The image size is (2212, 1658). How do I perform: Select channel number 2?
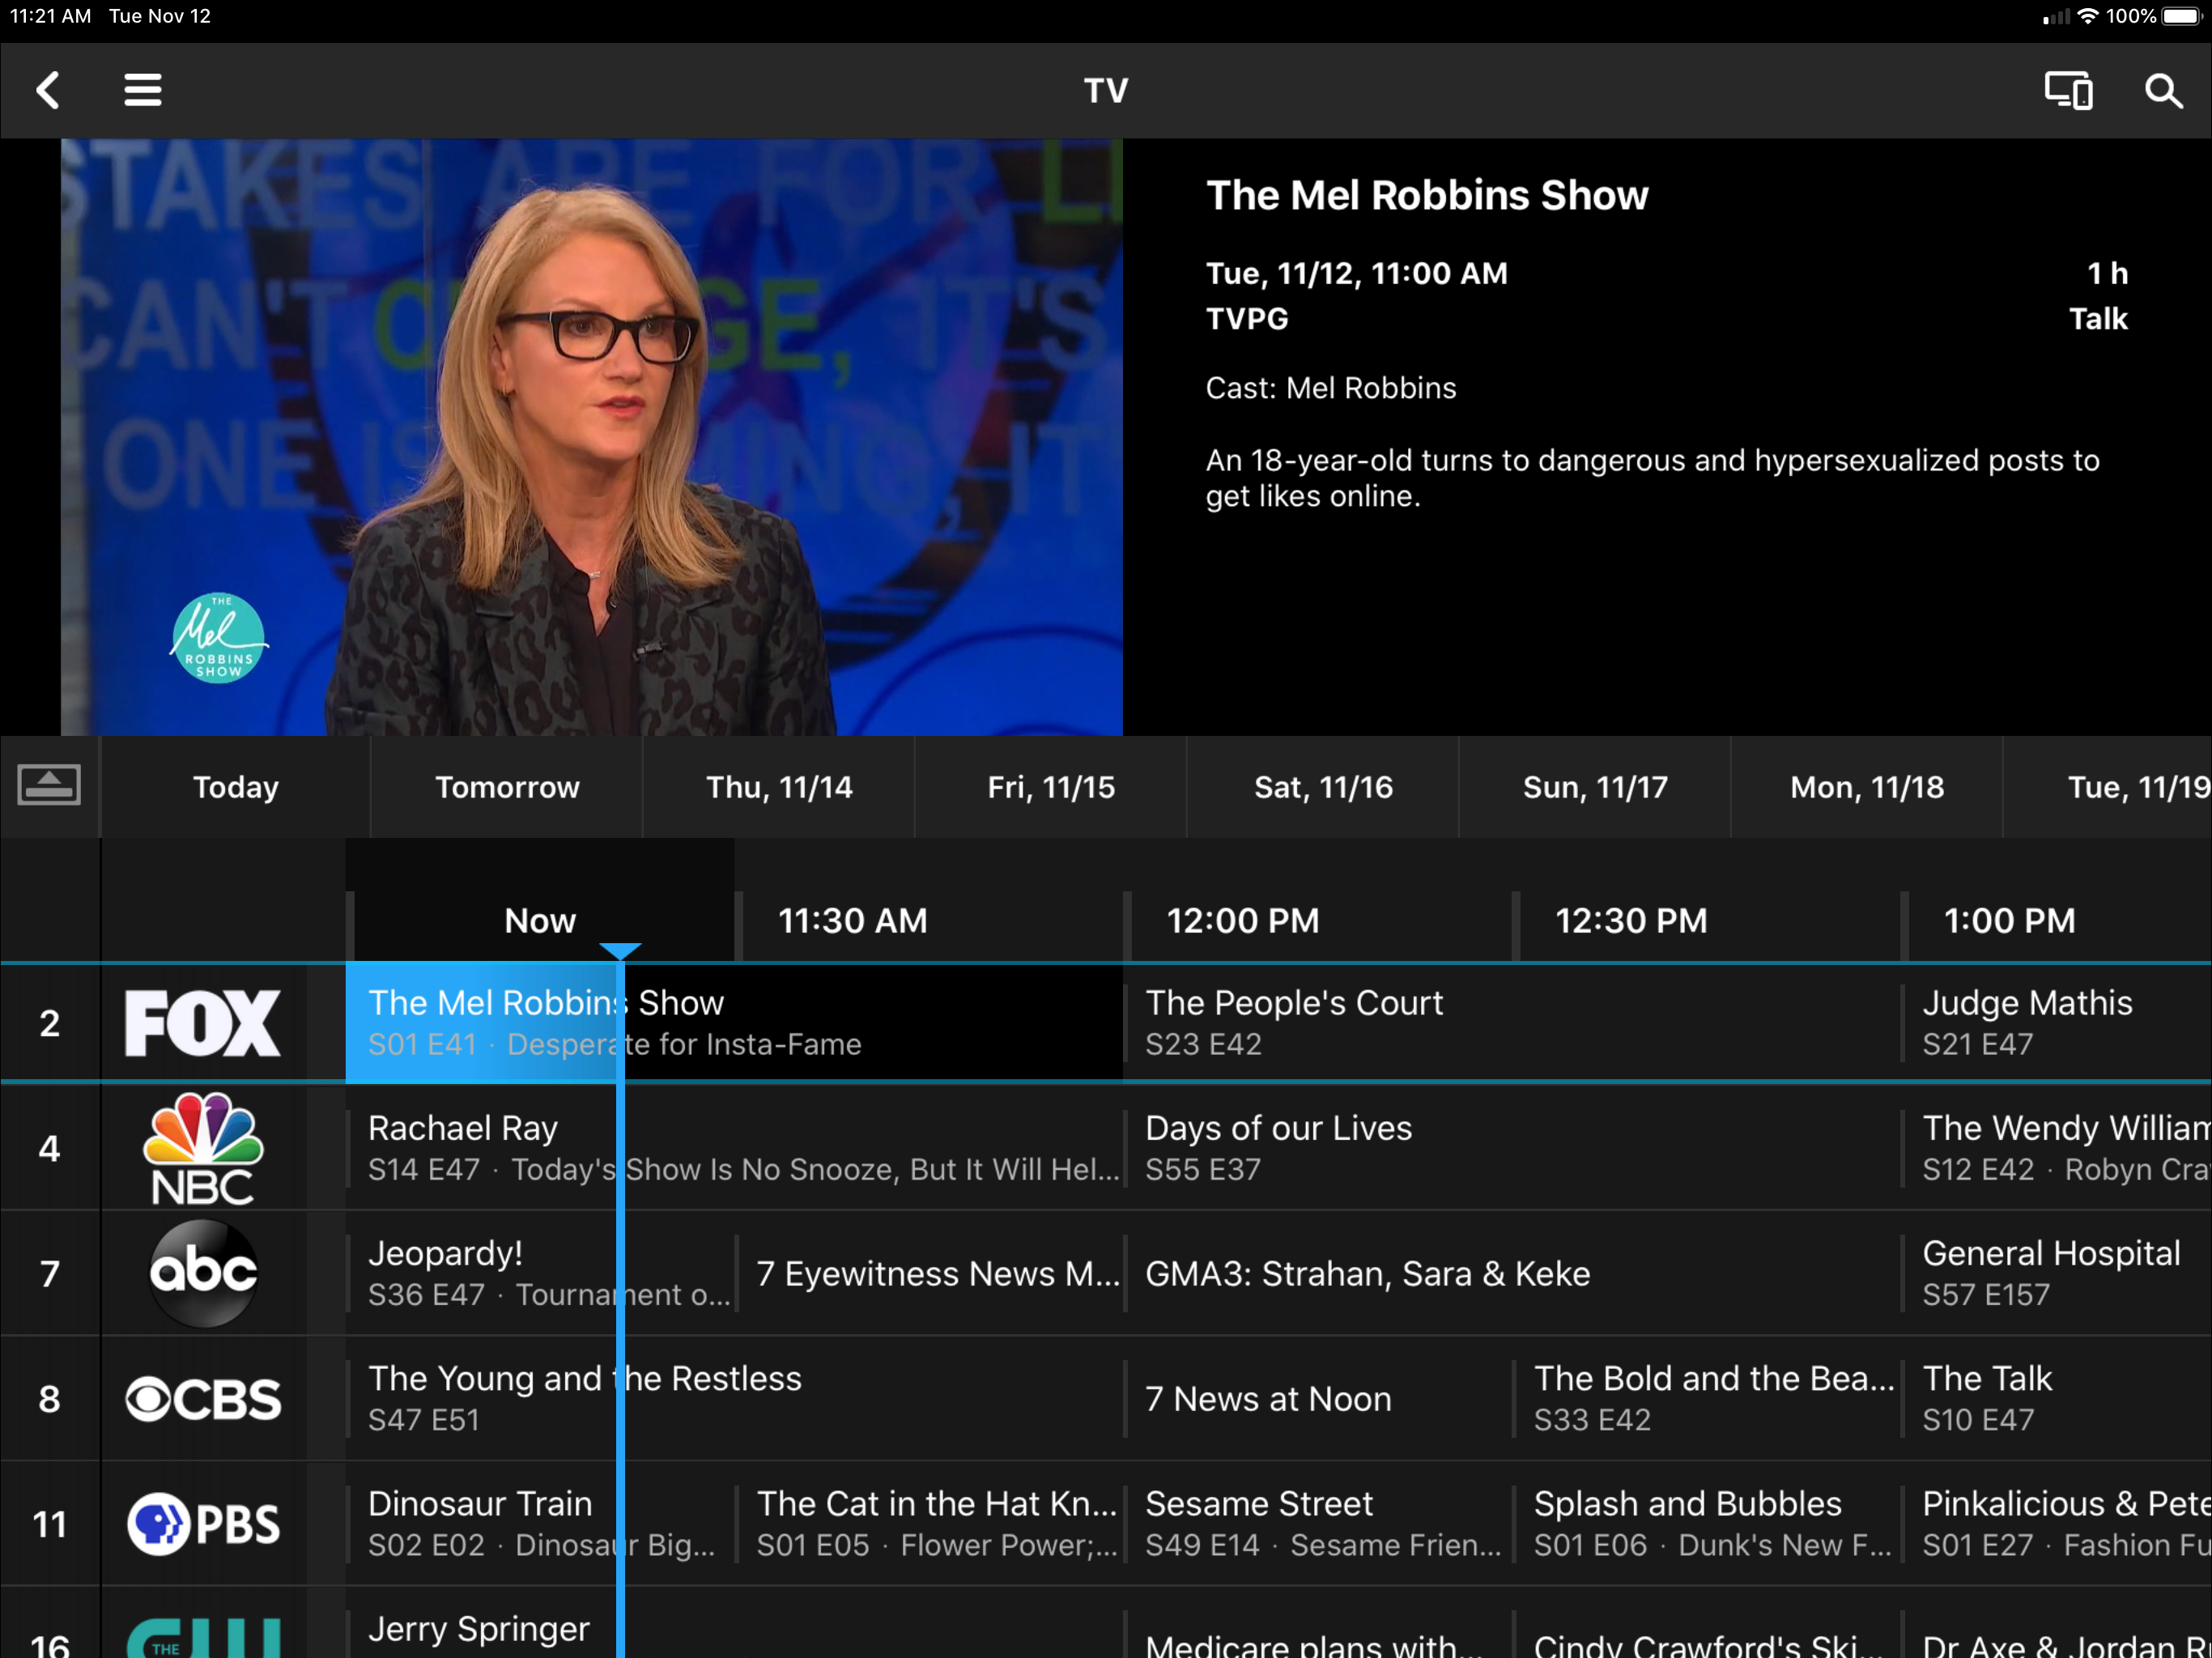point(49,1023)
